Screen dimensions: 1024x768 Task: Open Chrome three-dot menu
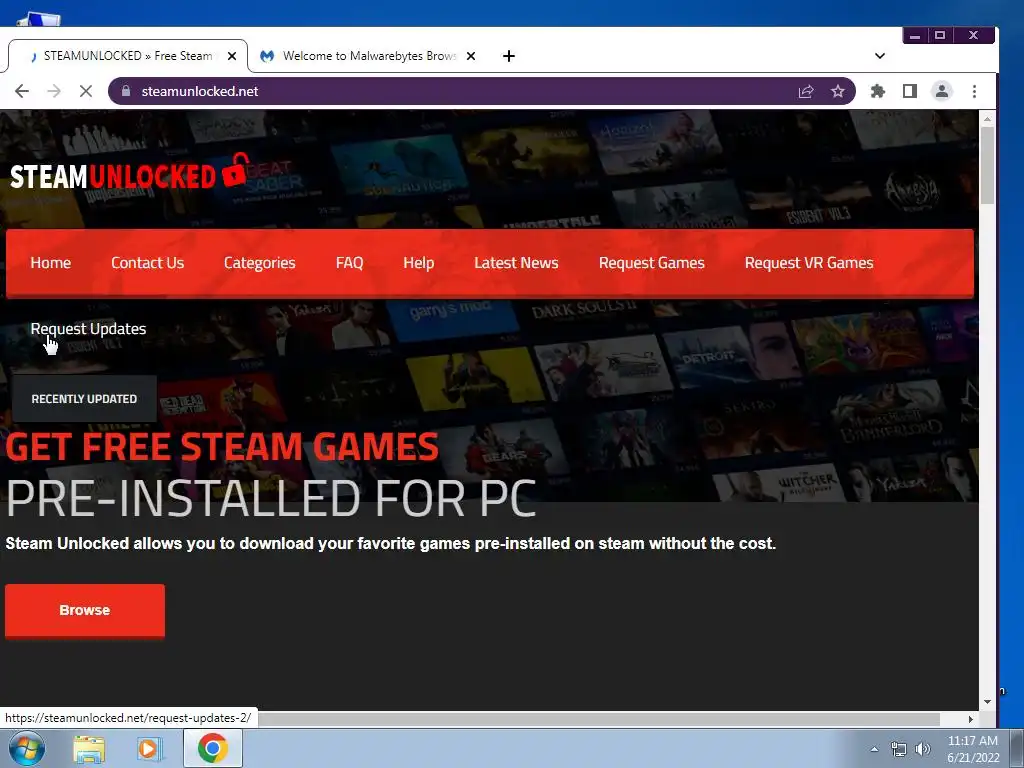point(974,91)
